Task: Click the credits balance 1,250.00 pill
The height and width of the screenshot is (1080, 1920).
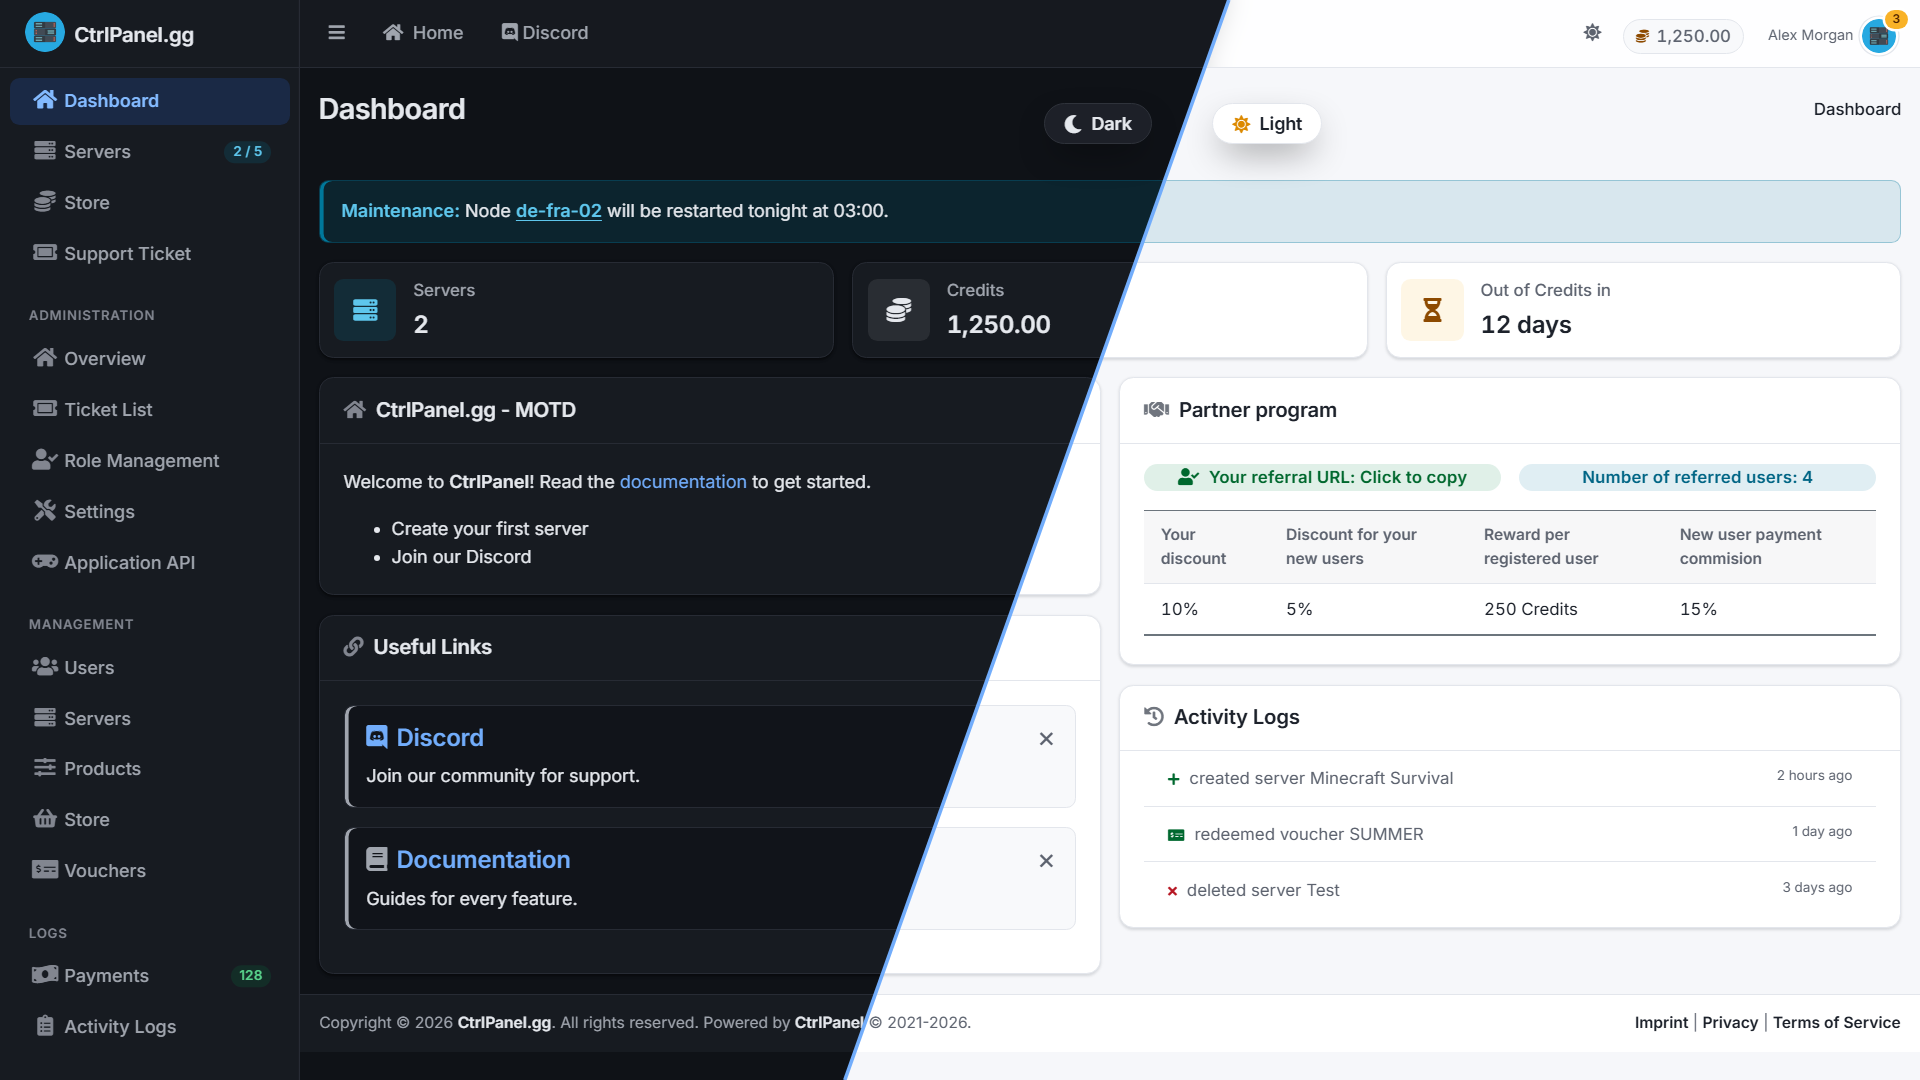Action: (x=1683, y=36)
